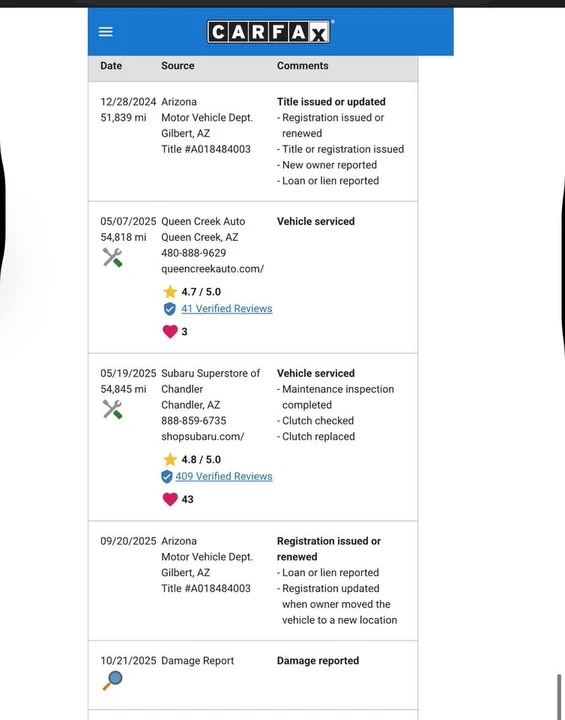The image size is (565, 720).
Task: Open the 41 Verified Reviews link
Action: pyautogui.click(x=226, y=309)
